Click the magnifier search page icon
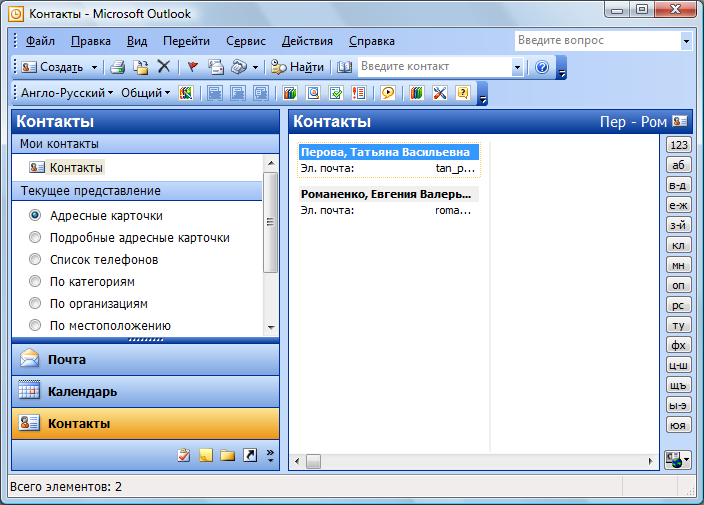The height and width of the screenshot is (505, 704). click(x=313, y=93)
